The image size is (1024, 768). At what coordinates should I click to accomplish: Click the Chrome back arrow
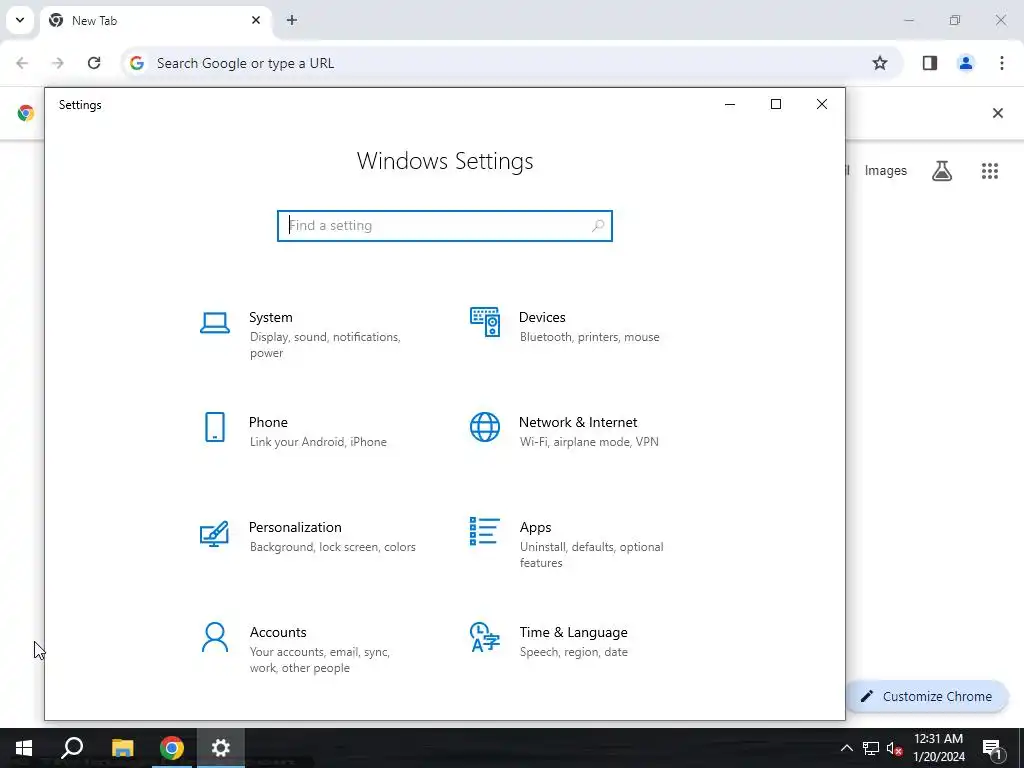click(22, 63)
